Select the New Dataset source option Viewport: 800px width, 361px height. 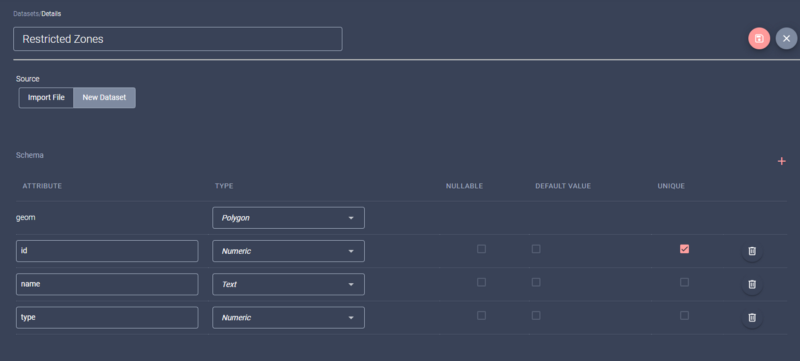[104, 97]
